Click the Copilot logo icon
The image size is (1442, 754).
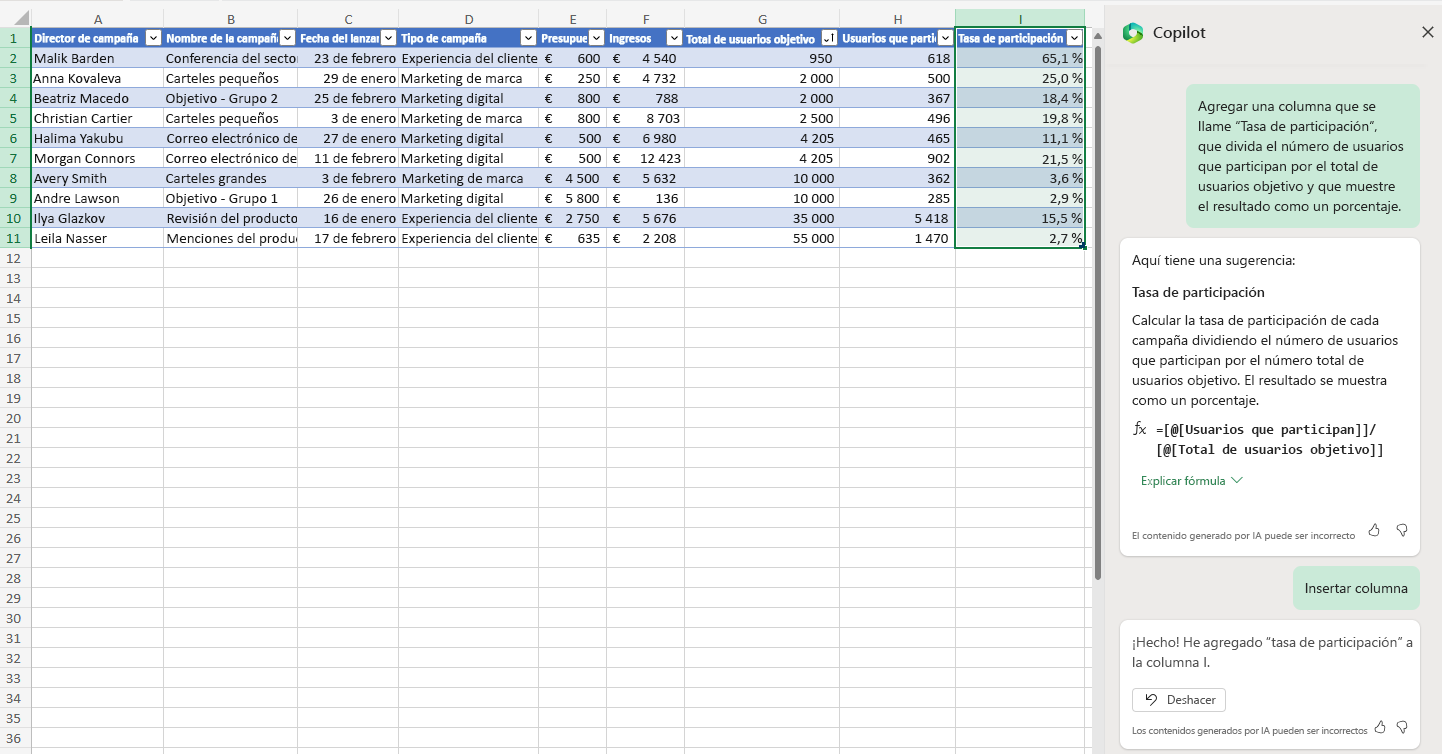point(1132,33)
